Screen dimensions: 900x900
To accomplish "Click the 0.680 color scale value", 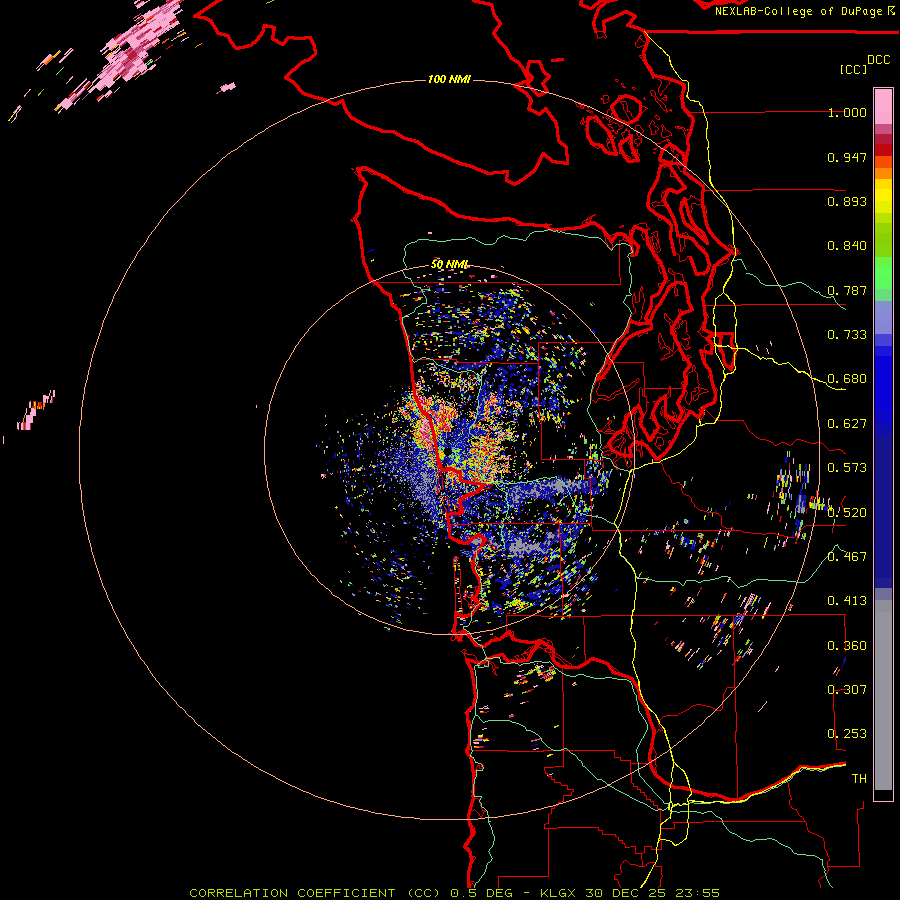I will click(847, 379).
